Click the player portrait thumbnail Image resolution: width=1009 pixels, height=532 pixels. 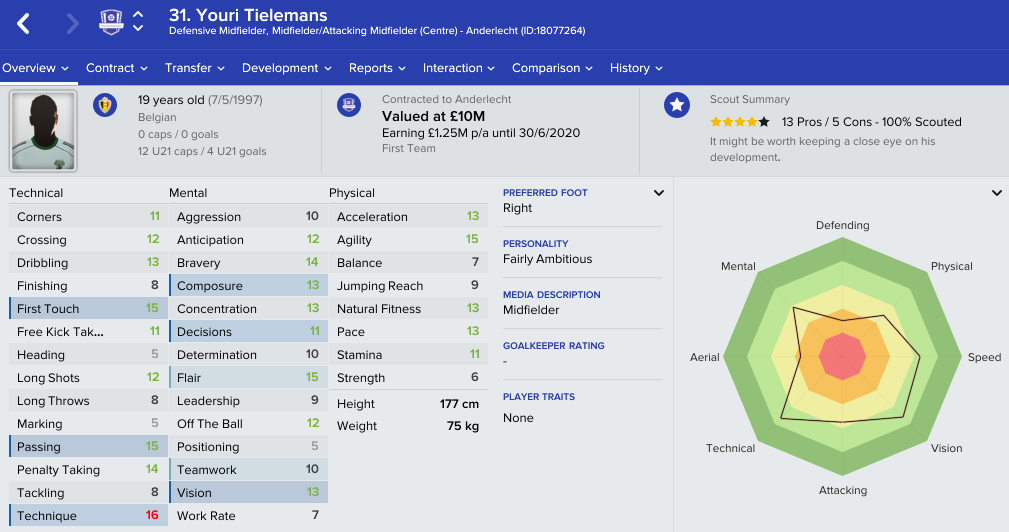43,131
